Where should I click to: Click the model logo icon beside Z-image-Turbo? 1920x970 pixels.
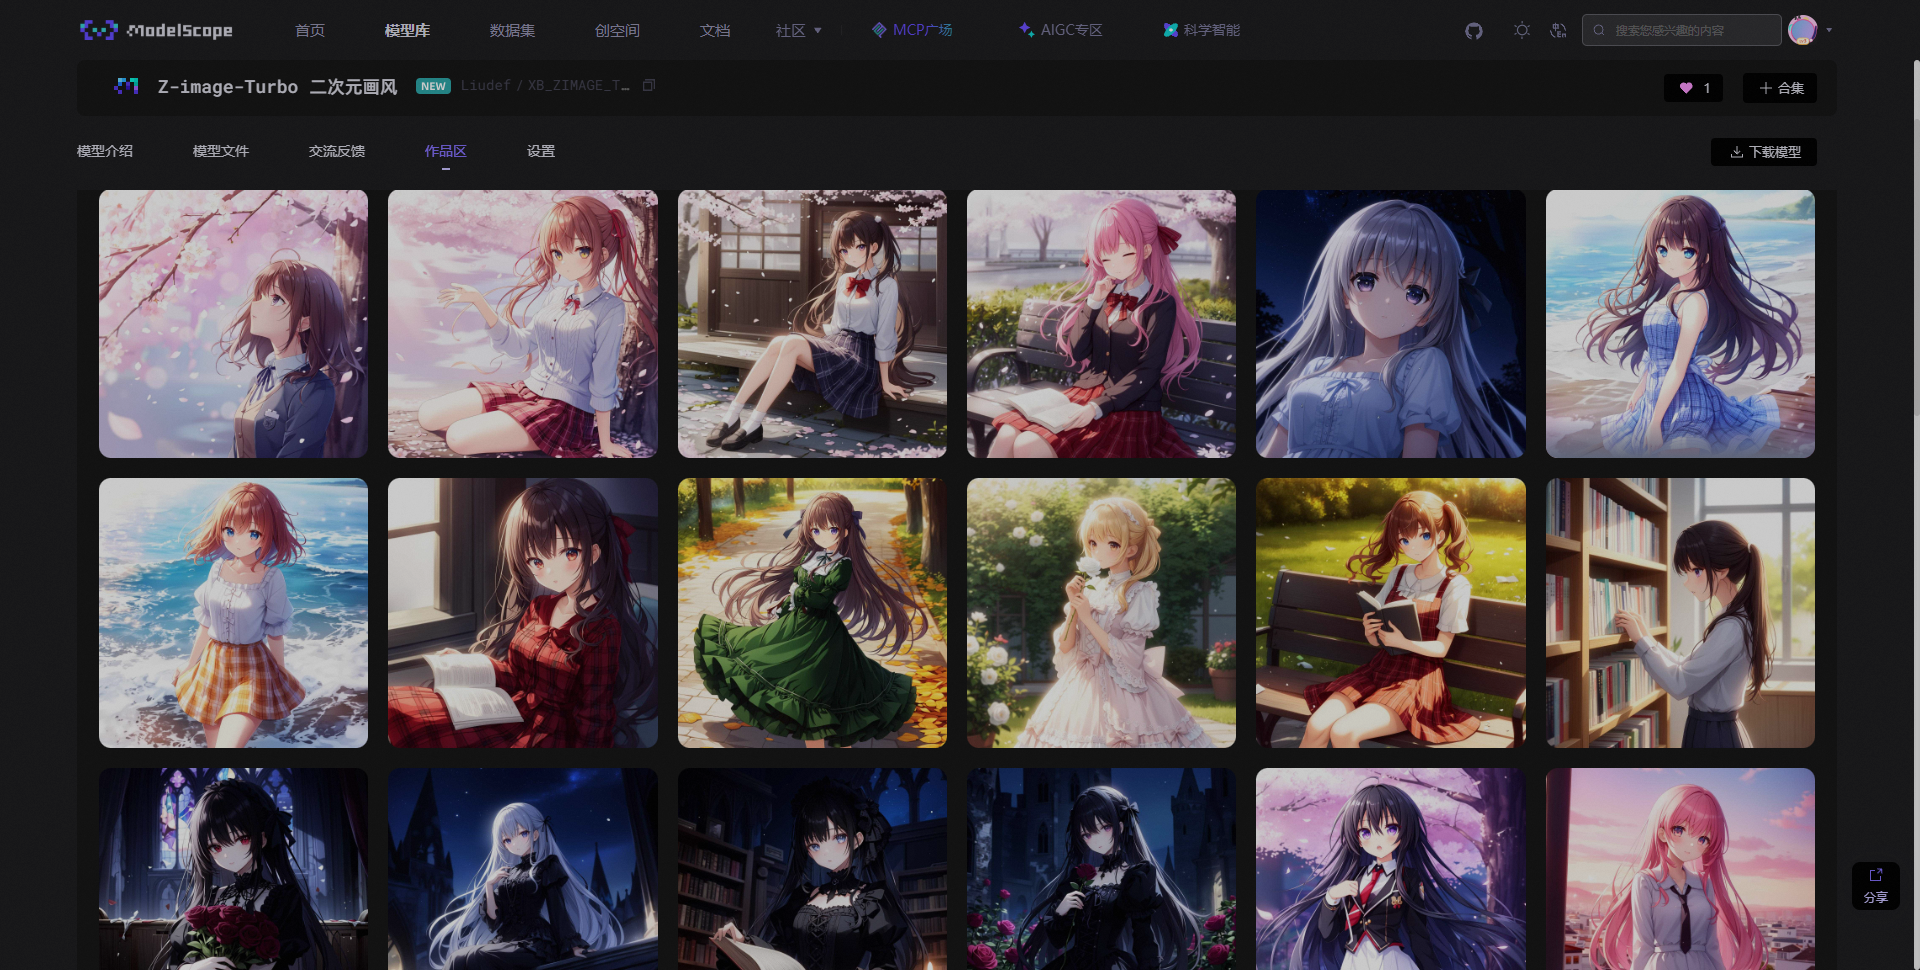pos(126,87)
